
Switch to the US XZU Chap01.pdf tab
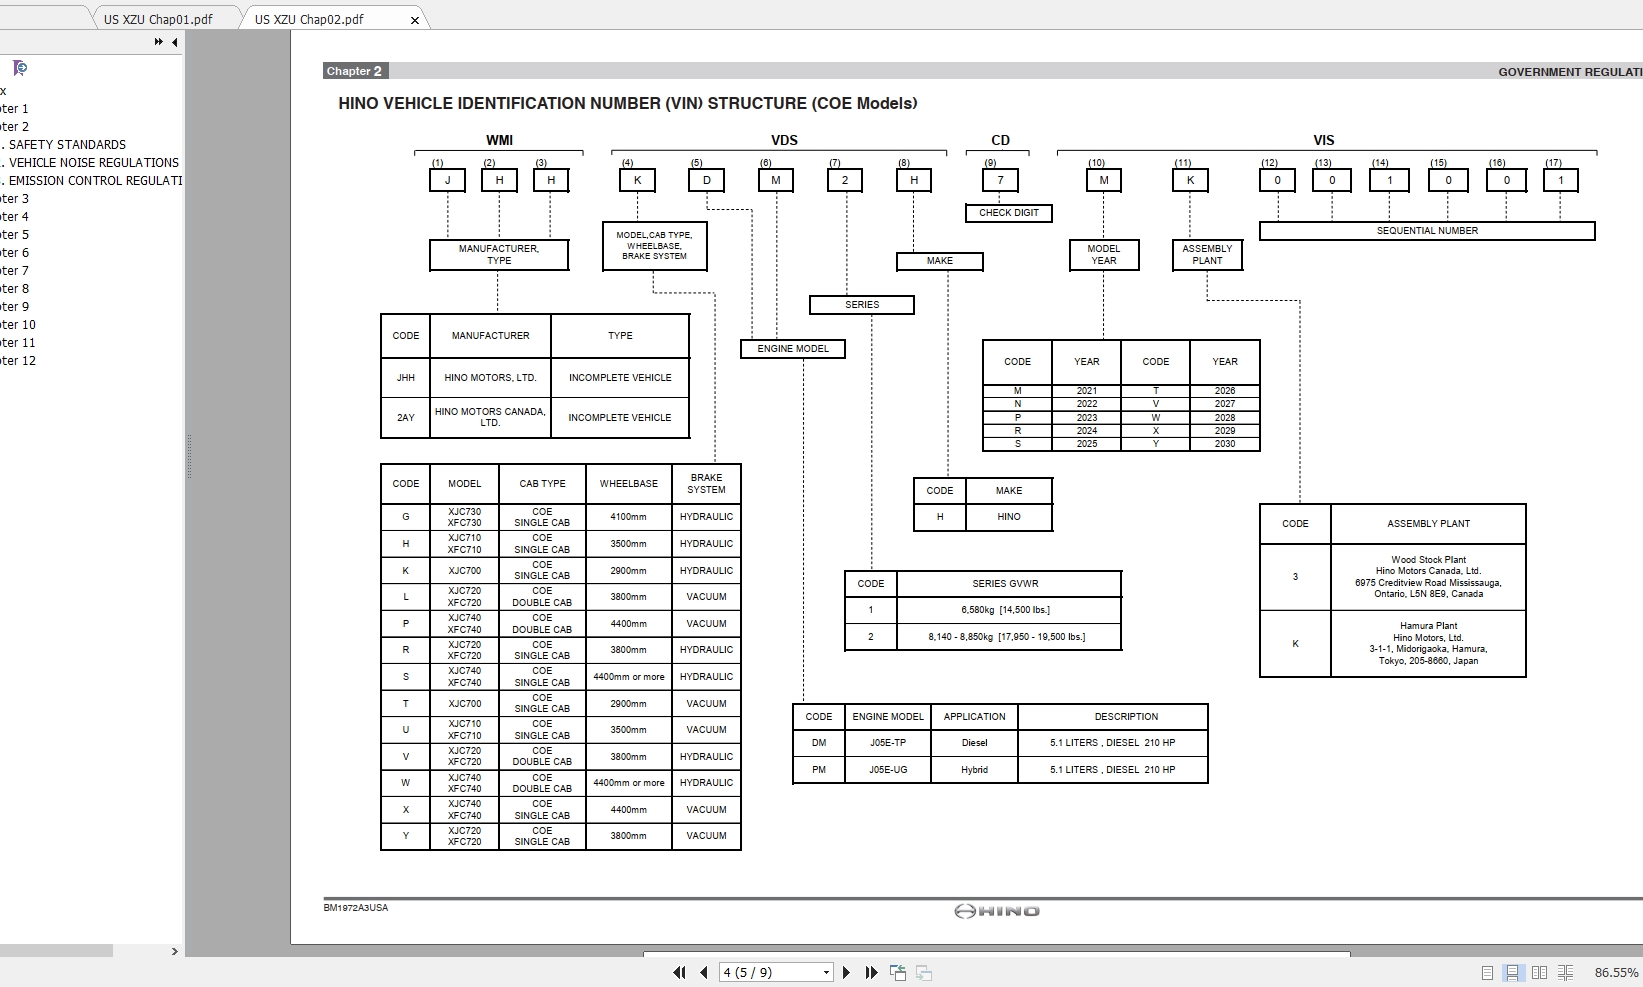click(158, 19)
